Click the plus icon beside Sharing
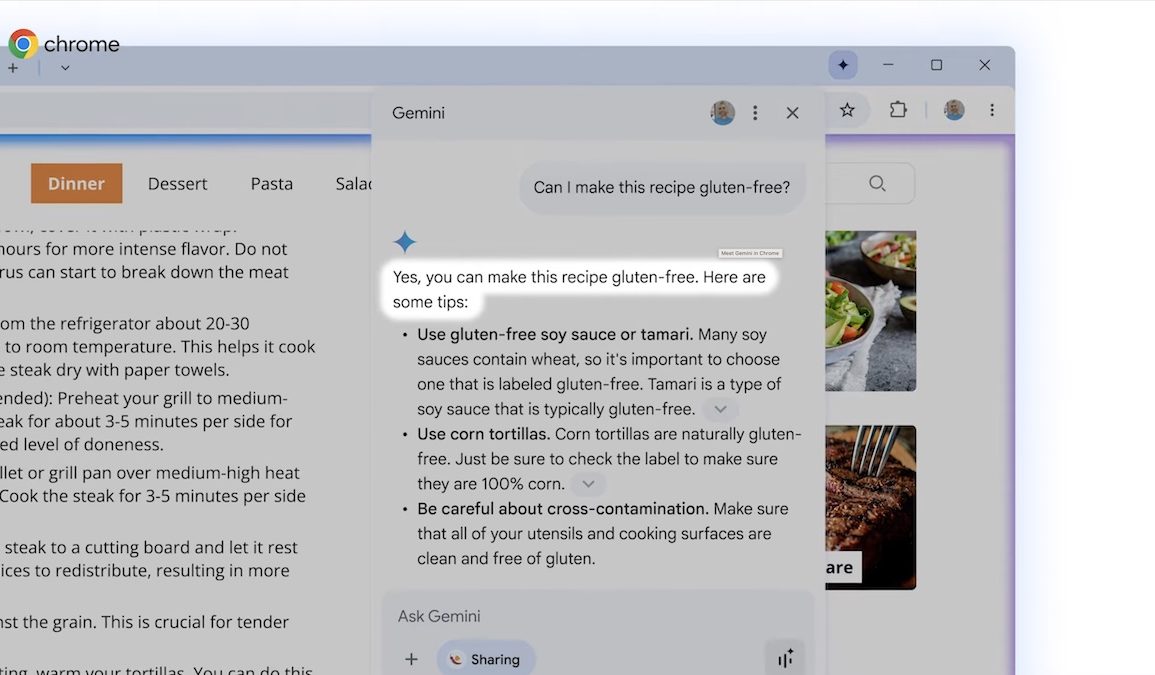 click(x=411, y=659)
